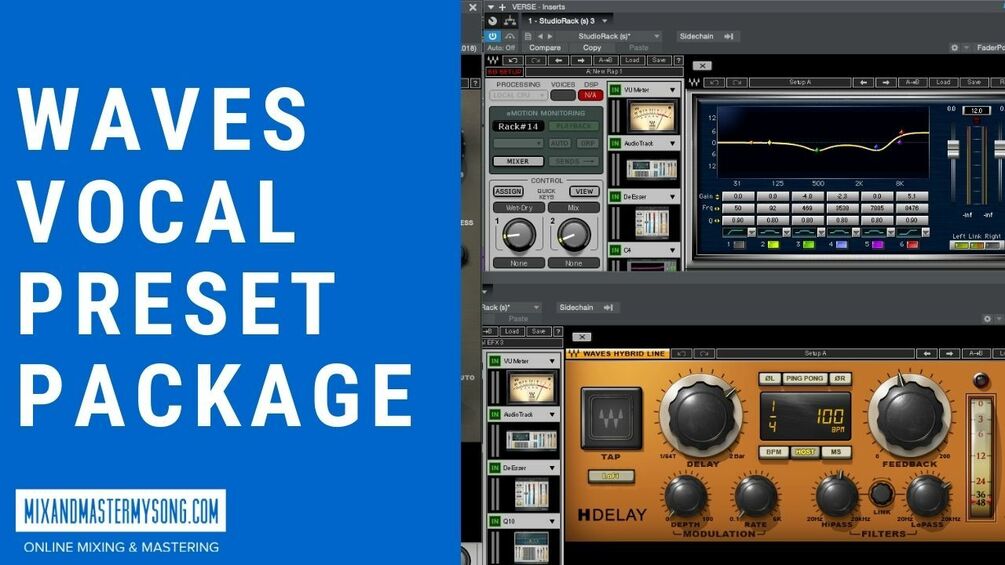Screen dimensions: 1005x565
Task: Click A→B button in StudioRack toolbar
Action: click(606, 60)
